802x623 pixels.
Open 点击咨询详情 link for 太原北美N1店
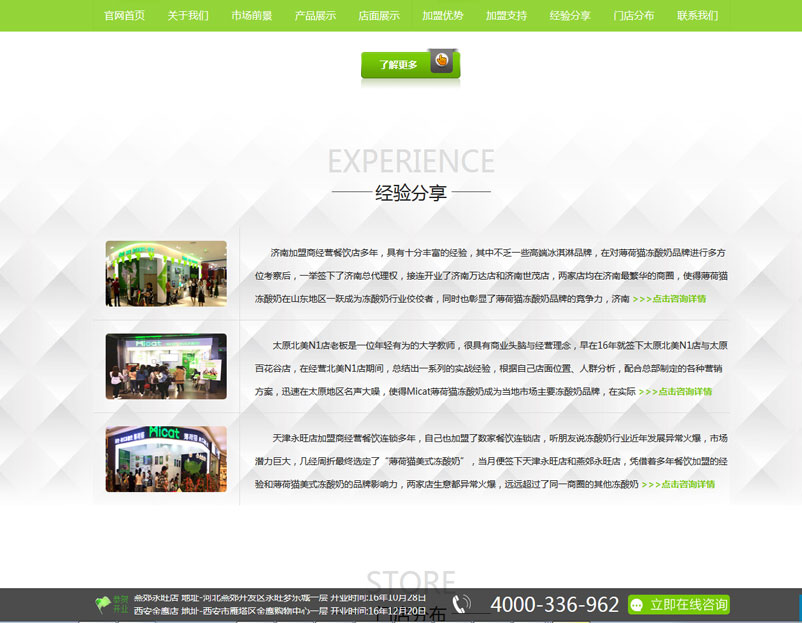[x=675, y=392]
